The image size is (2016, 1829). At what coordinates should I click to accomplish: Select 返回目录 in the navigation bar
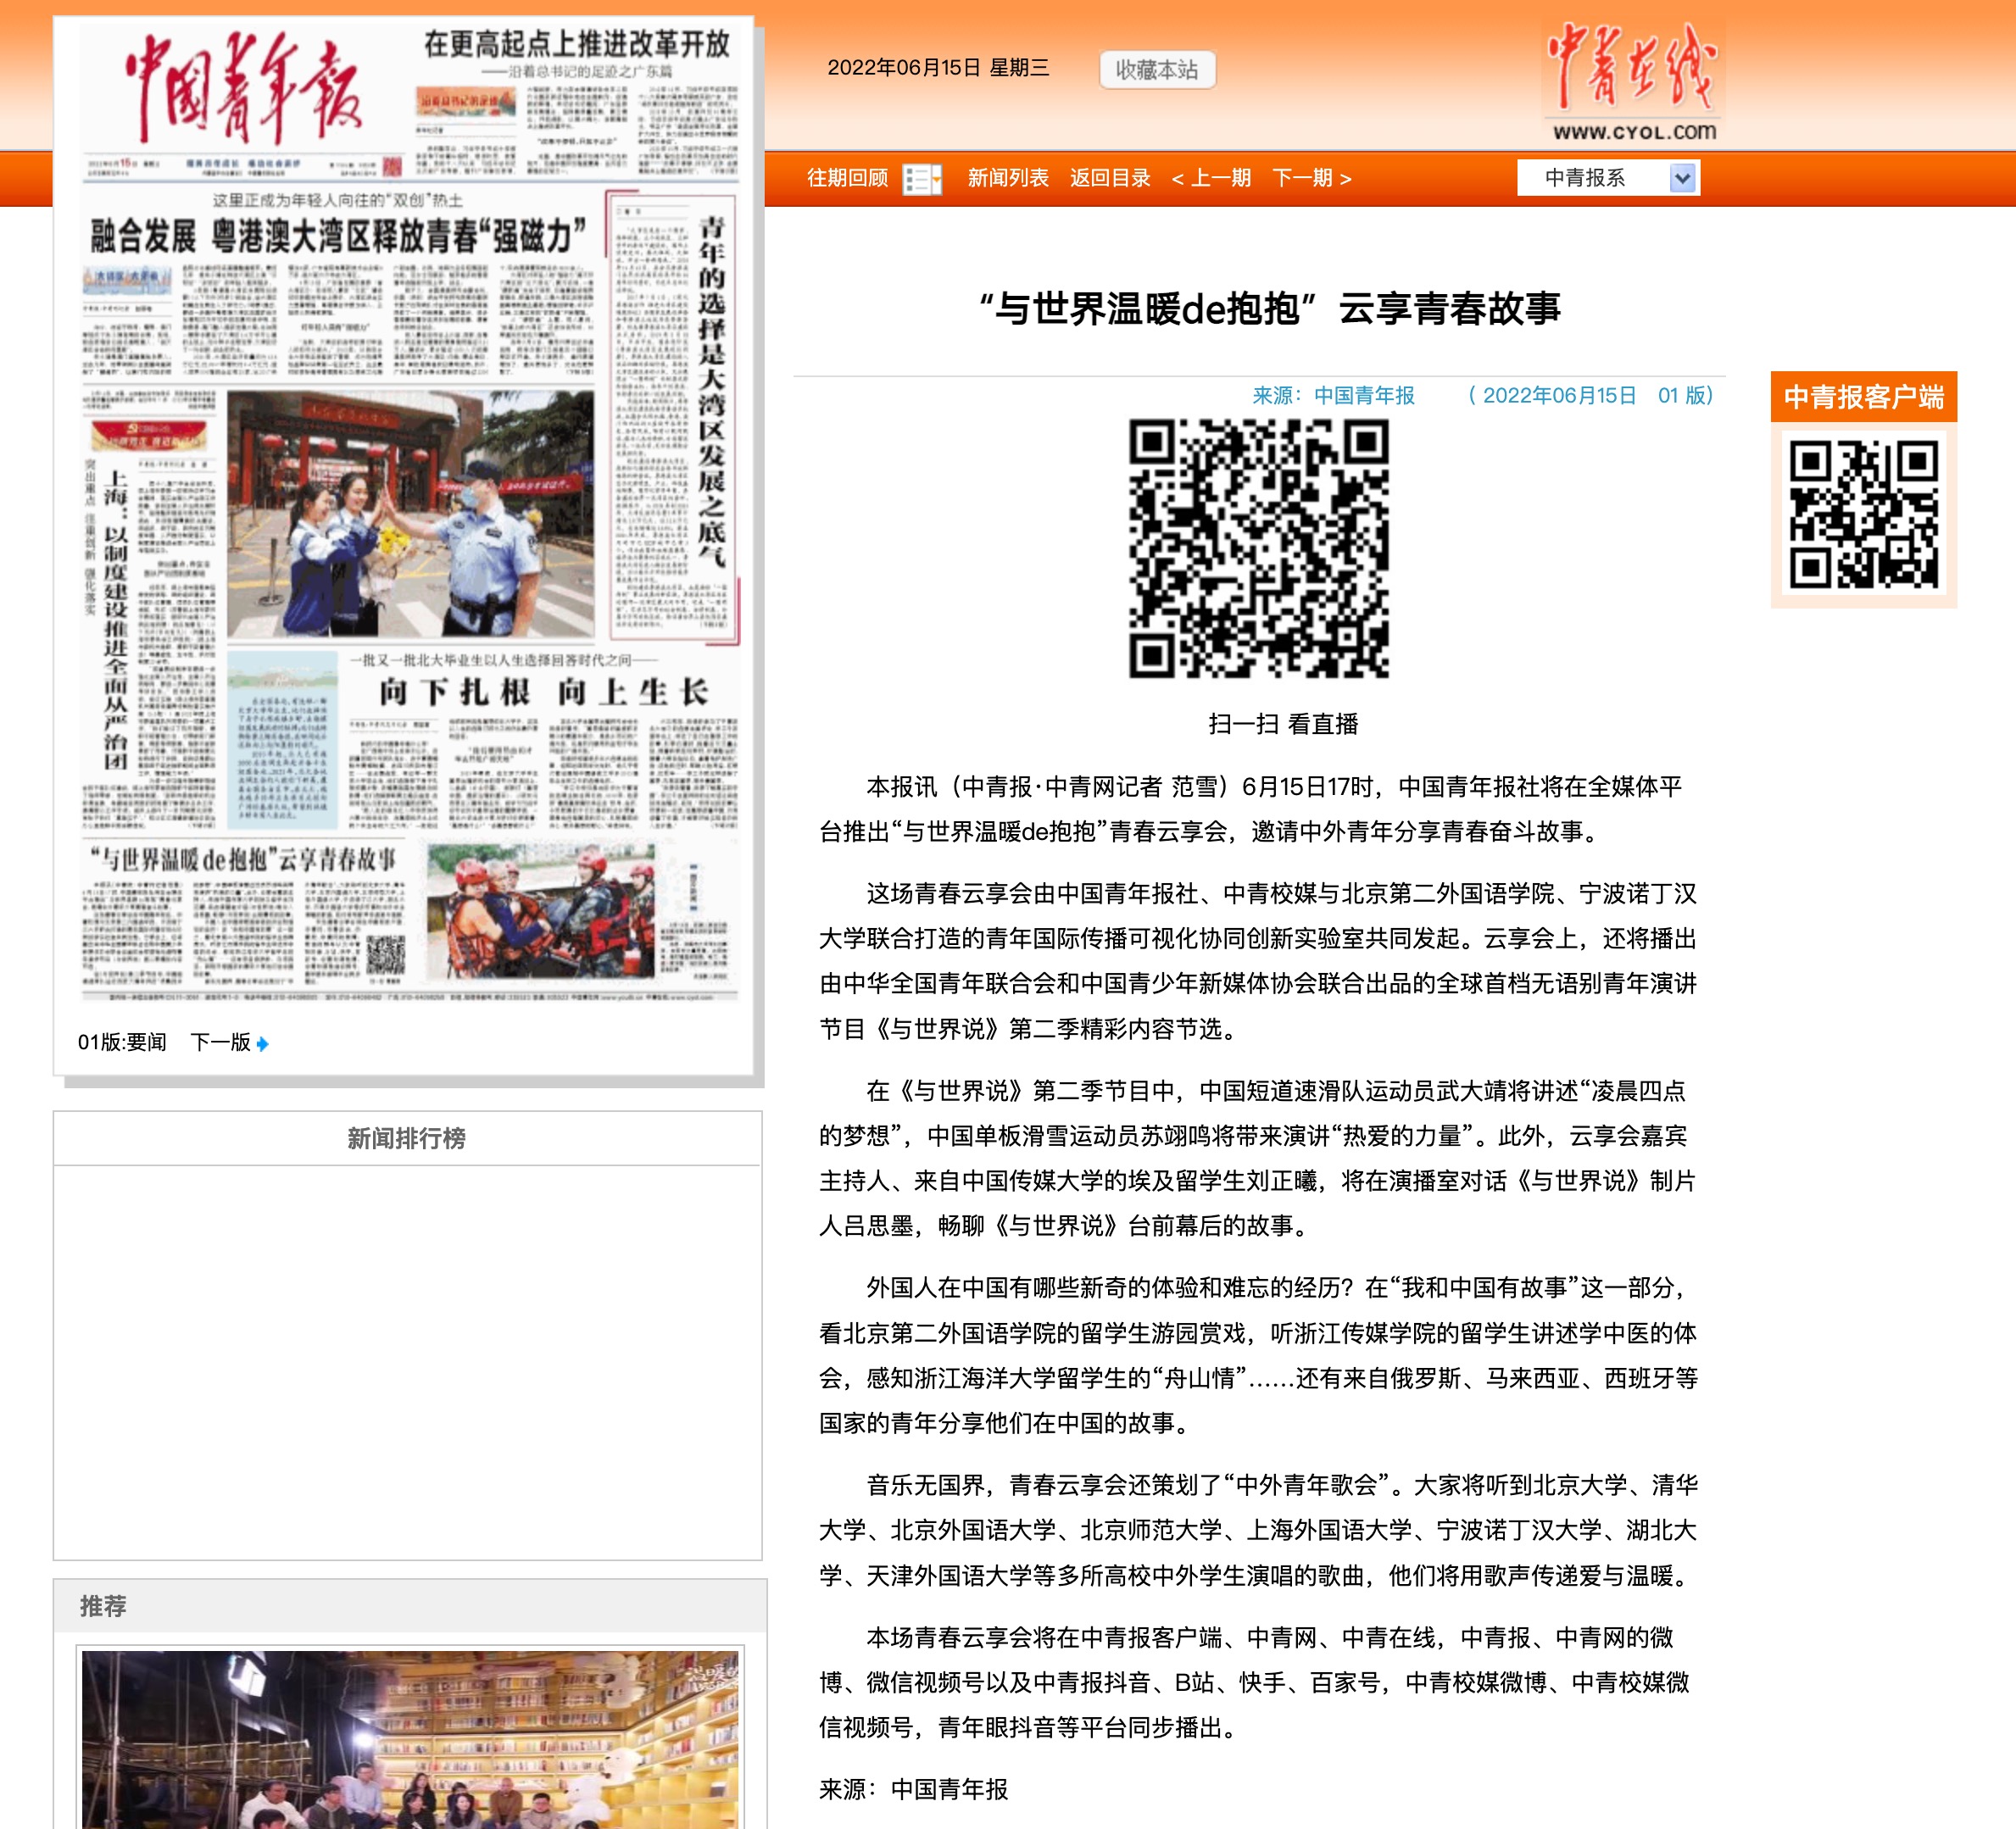tap(1109, 178)
